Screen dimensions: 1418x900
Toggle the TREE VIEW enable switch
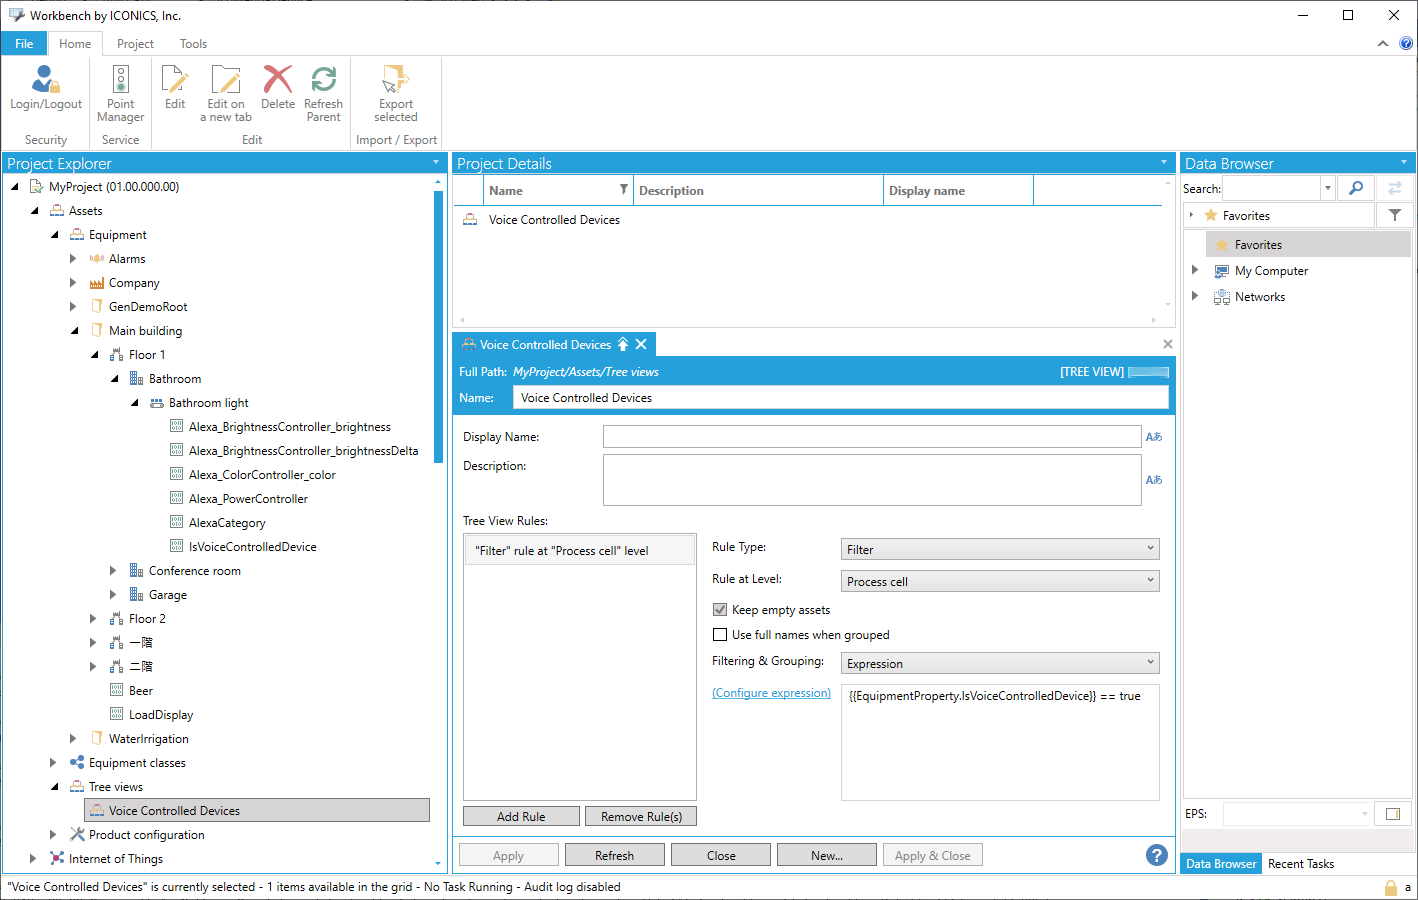point(1148,372)
